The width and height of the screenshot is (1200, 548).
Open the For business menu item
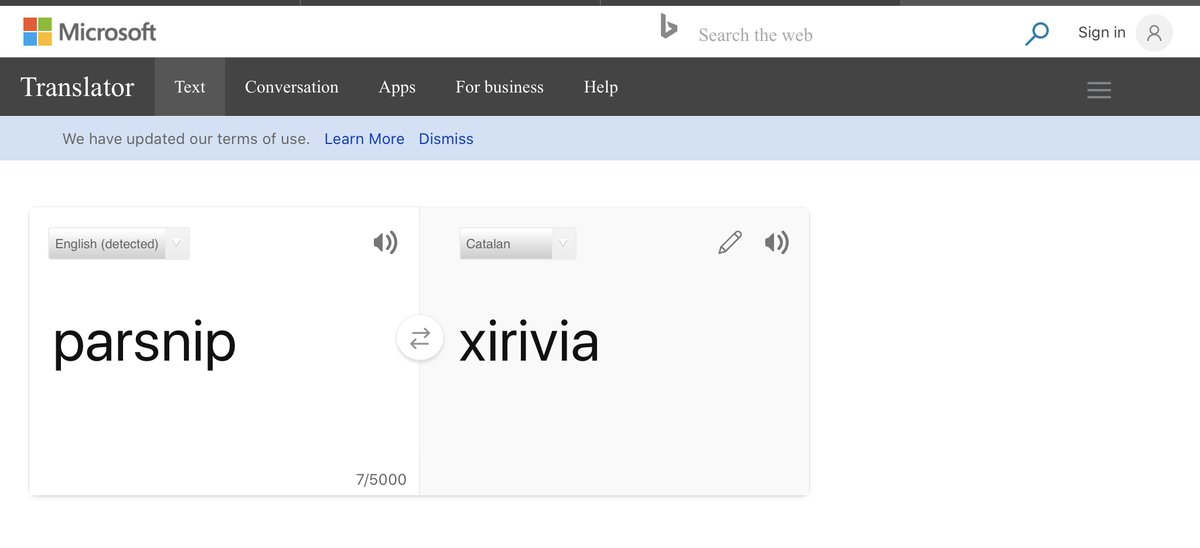point(500,87)
